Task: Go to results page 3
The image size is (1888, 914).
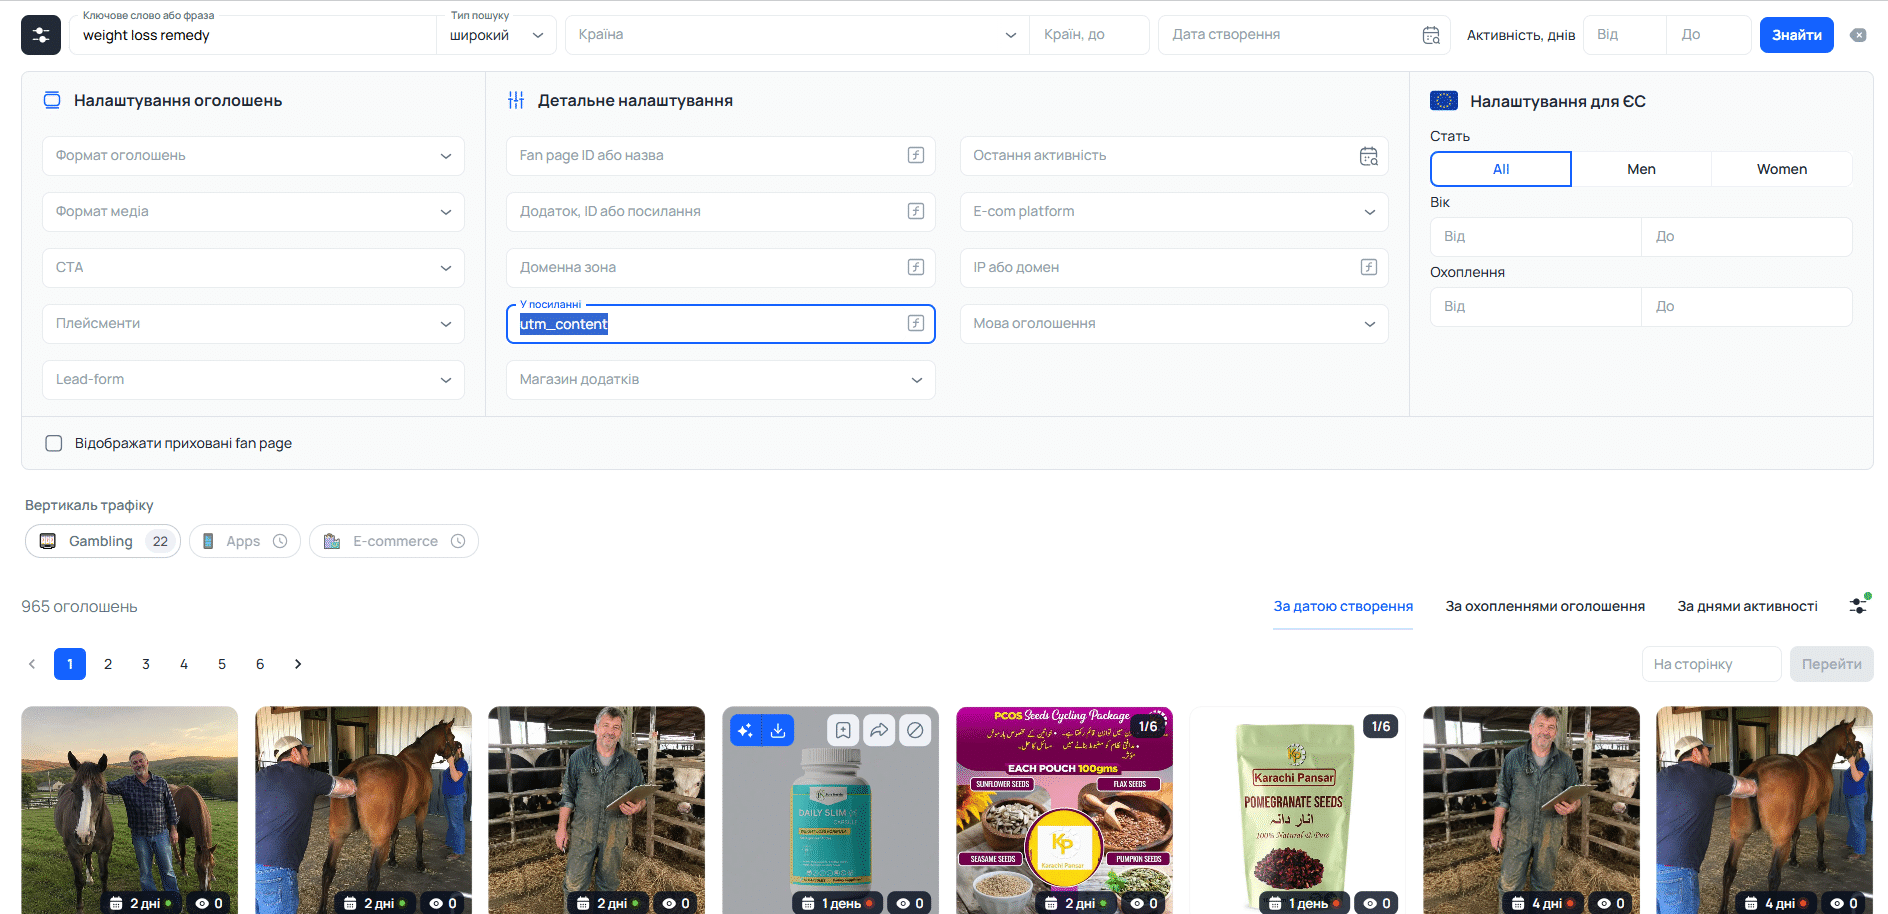Action: tap(146, 664)
